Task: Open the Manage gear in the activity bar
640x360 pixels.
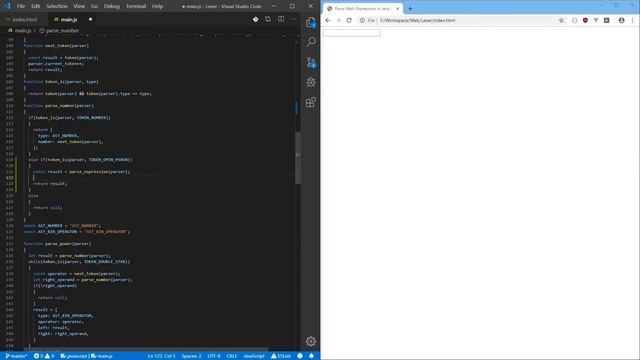Action: [311, 341]
